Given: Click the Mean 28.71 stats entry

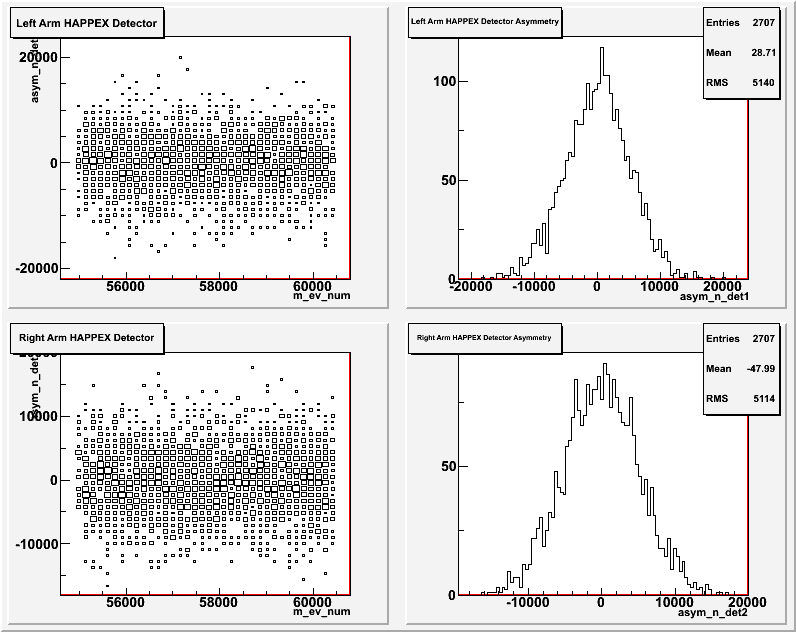Looking at the screenshot, I should (x=741, y=53).
